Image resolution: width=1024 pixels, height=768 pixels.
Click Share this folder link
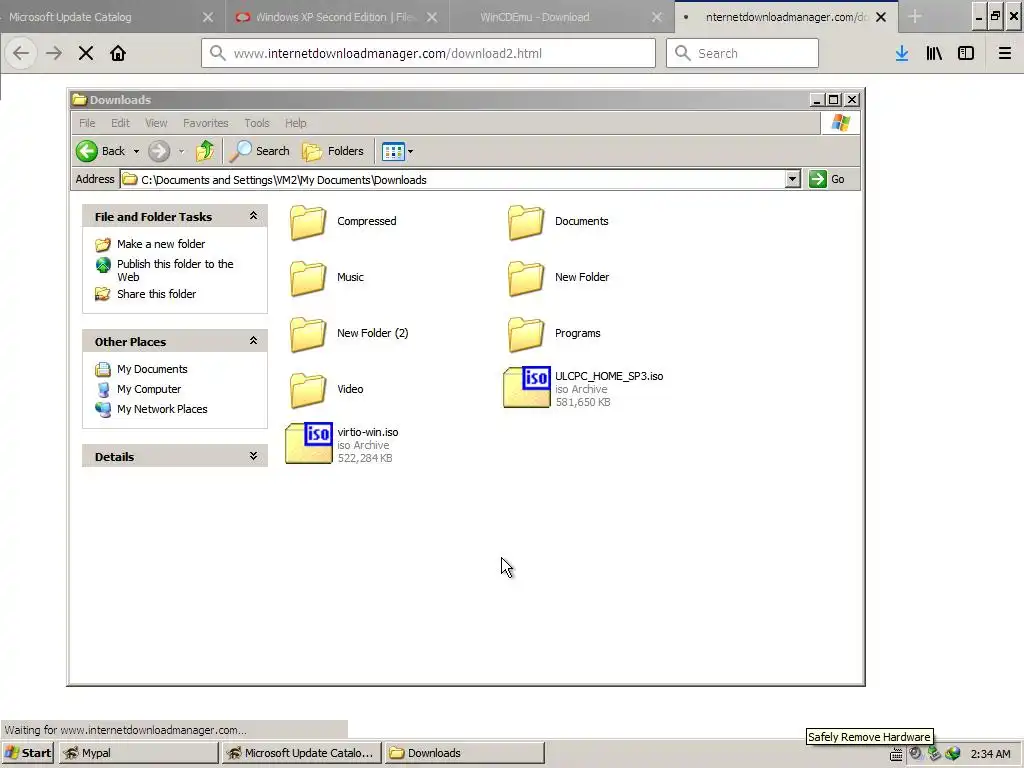156,295
